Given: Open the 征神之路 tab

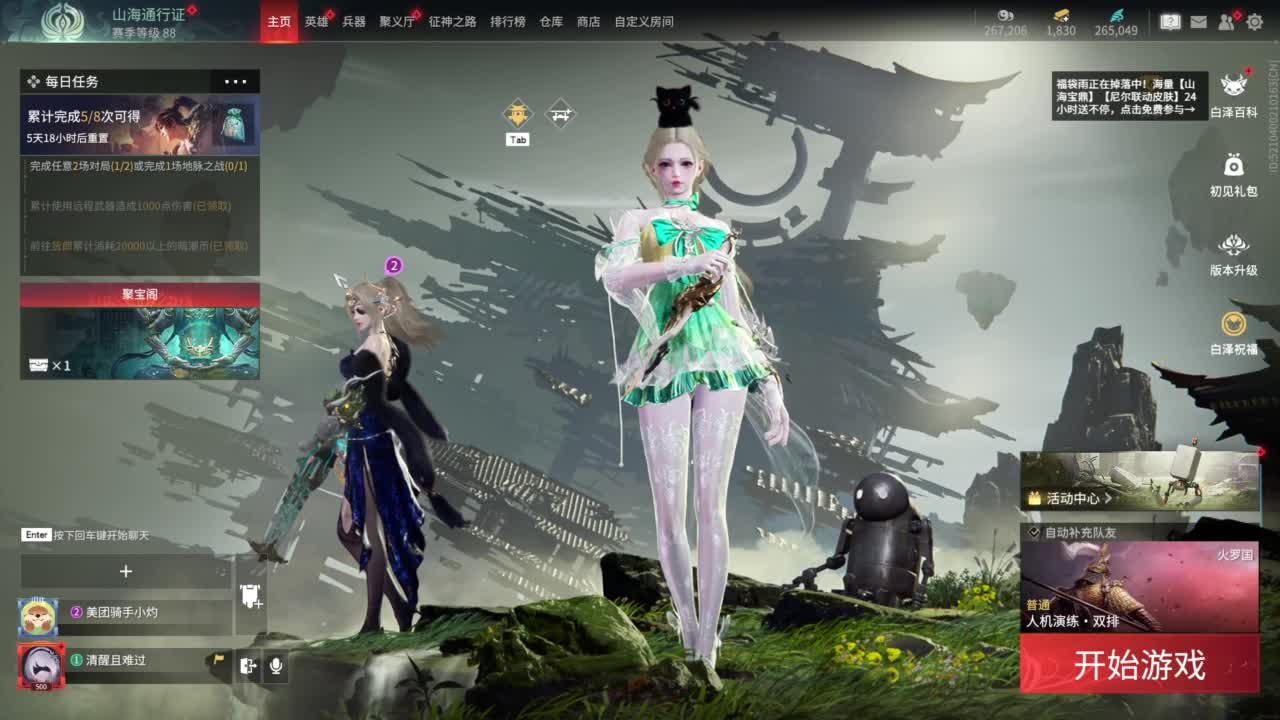Looking at the screenshot, I should (453, 21).
